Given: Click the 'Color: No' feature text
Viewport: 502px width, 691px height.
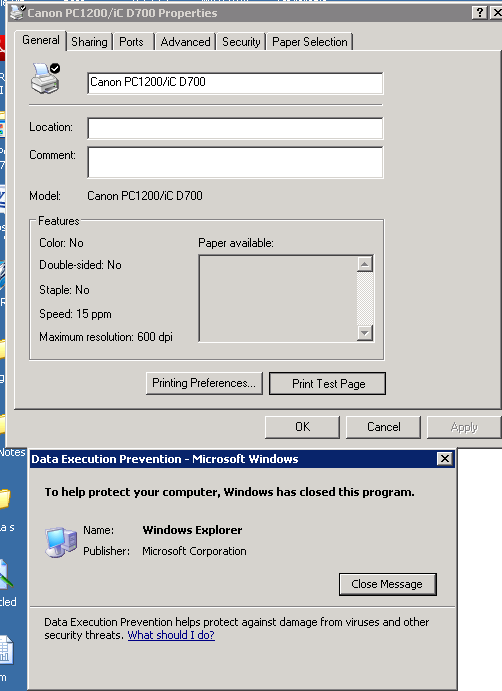Looking at the screenshot, I should [x=61, y=243].
